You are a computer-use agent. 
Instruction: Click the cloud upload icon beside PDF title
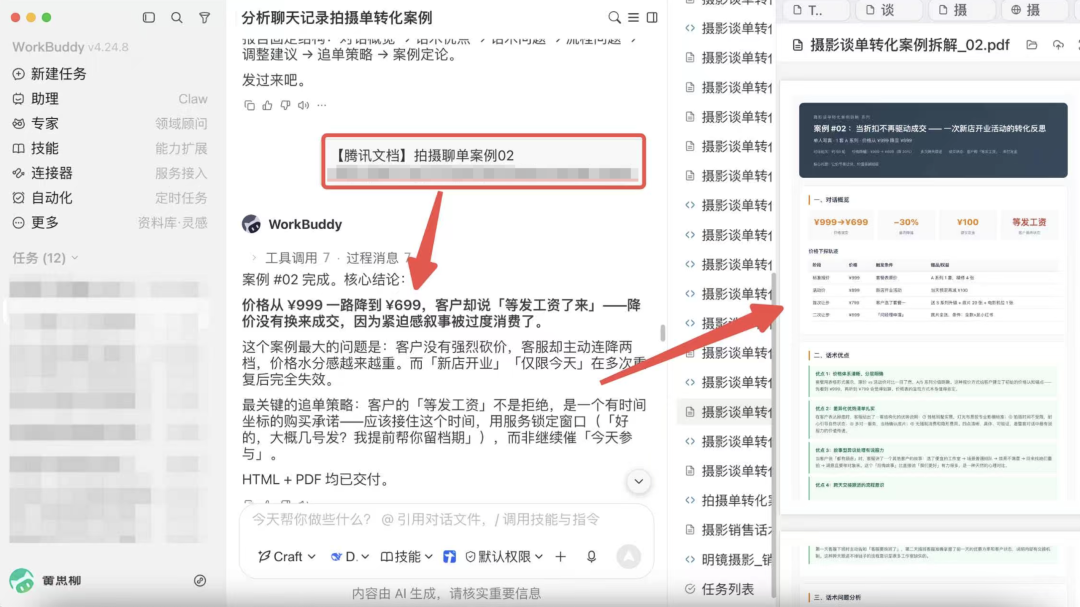pyautogui.click(x=1059, y=45)
